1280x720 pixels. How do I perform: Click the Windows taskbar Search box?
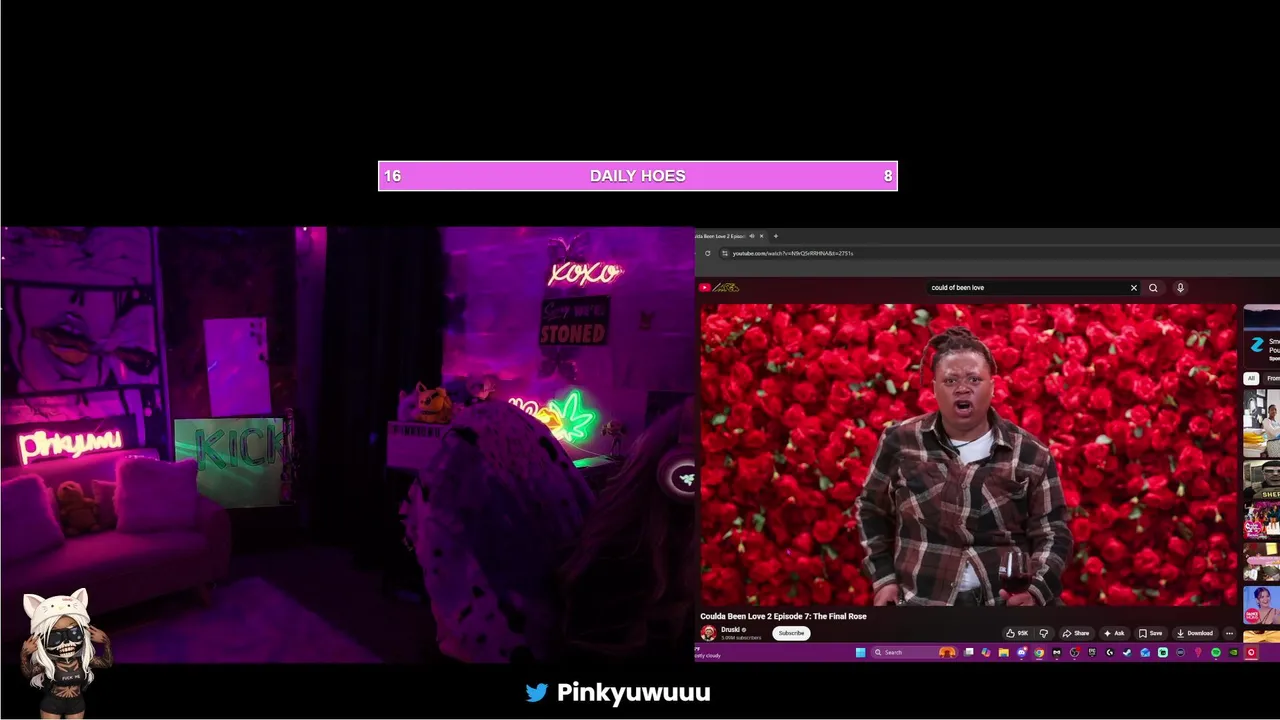coord(915,652)
